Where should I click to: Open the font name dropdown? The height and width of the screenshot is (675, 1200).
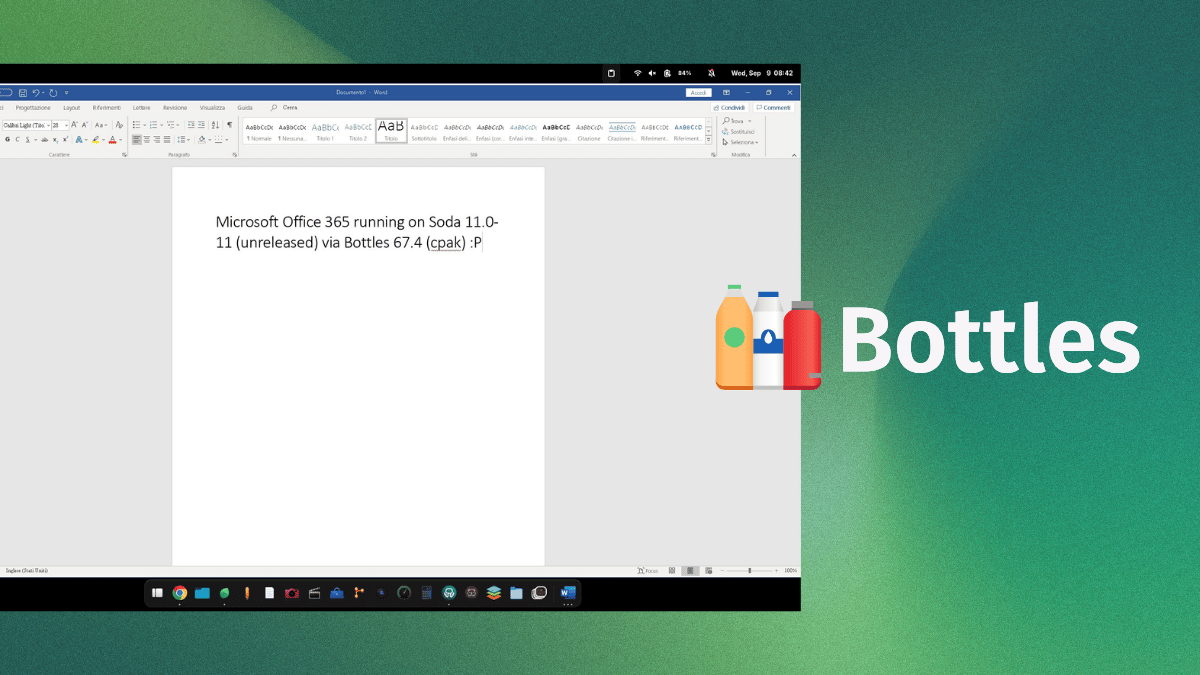click(48, 125)
